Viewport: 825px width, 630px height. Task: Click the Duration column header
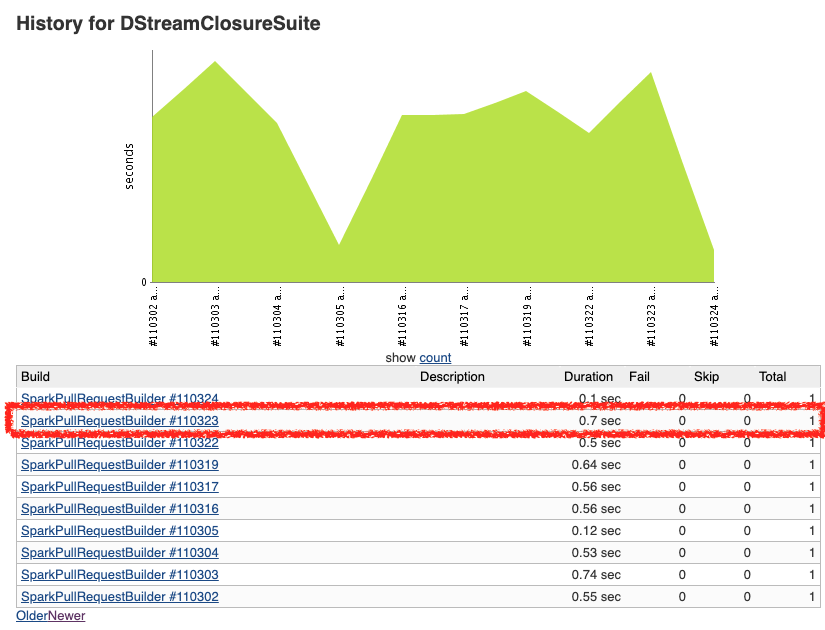588,377
